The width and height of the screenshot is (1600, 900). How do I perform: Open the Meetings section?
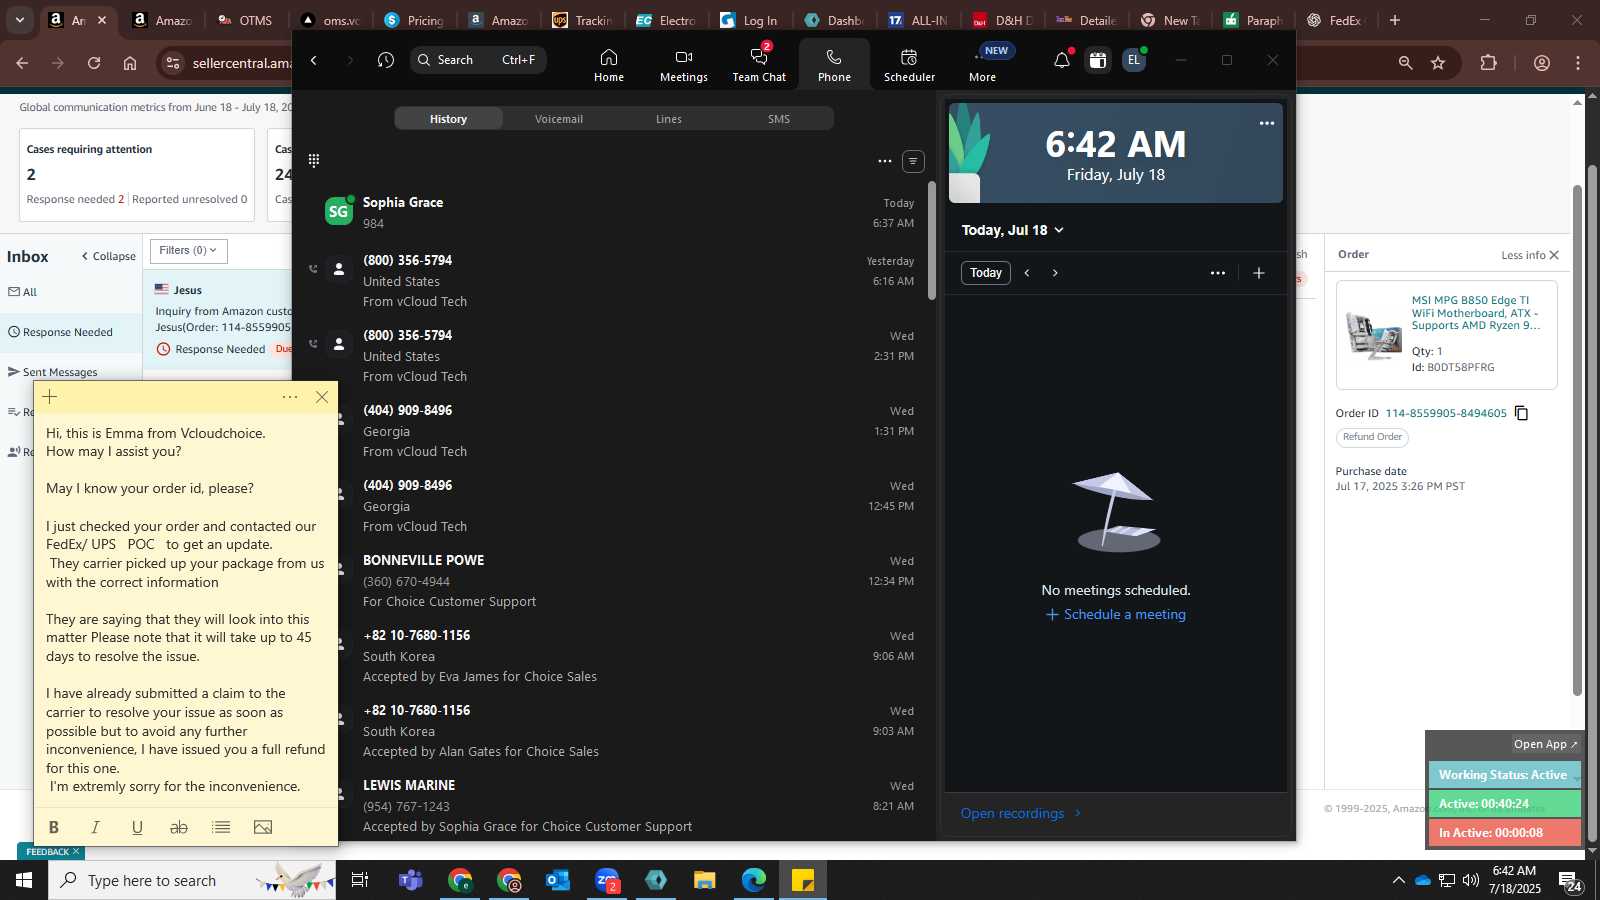point(684,65)
